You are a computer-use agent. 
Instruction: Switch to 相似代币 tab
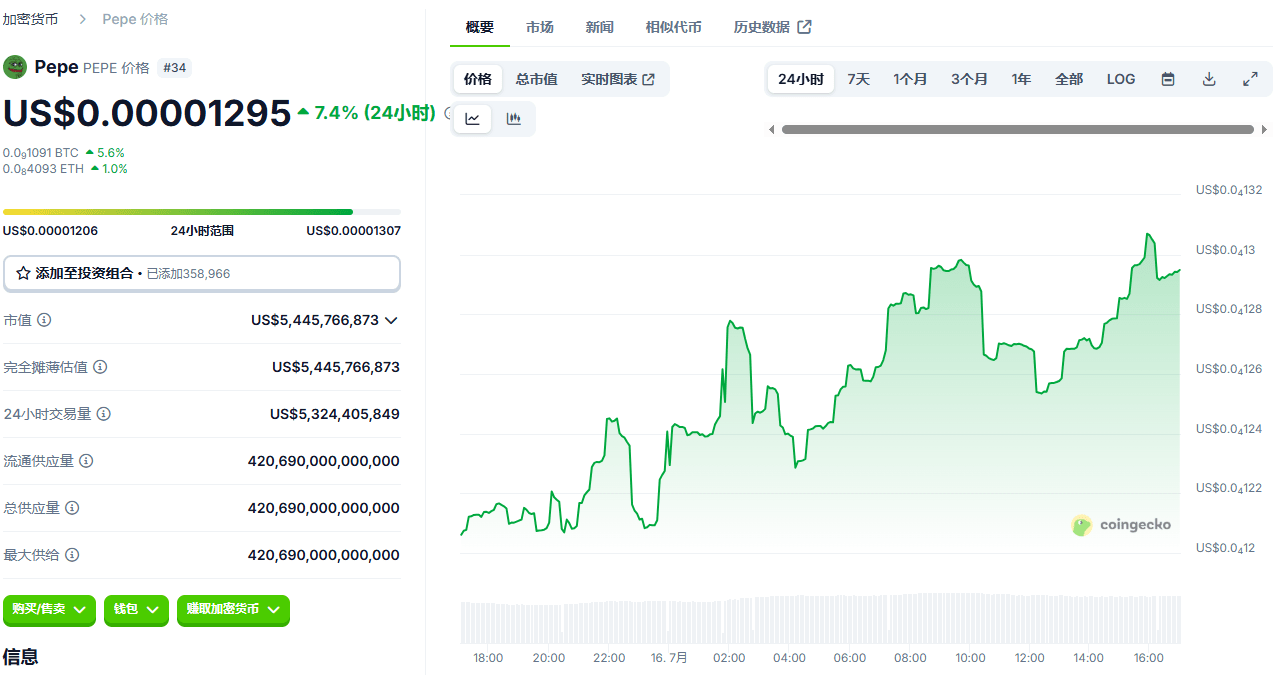click(x=674, y=27)
